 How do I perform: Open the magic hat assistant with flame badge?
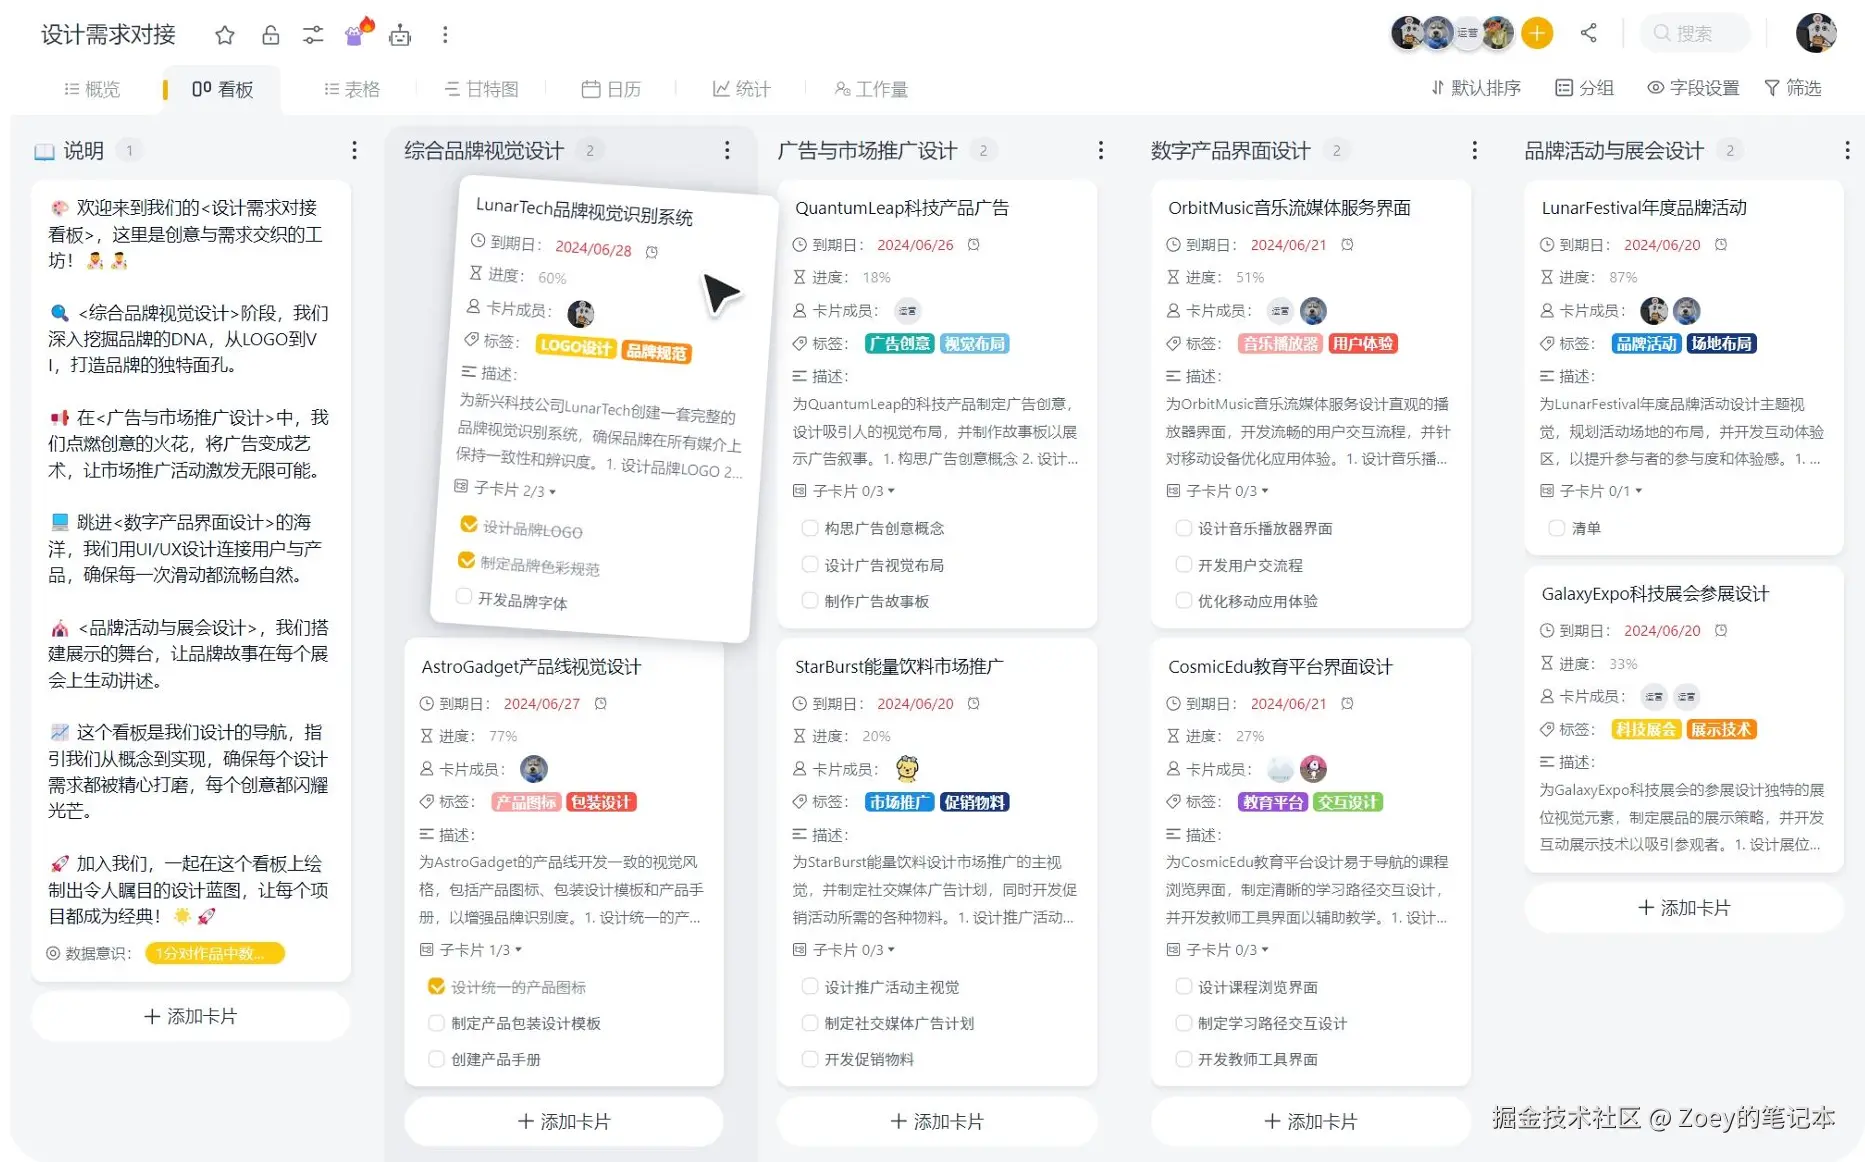point(355,33)
